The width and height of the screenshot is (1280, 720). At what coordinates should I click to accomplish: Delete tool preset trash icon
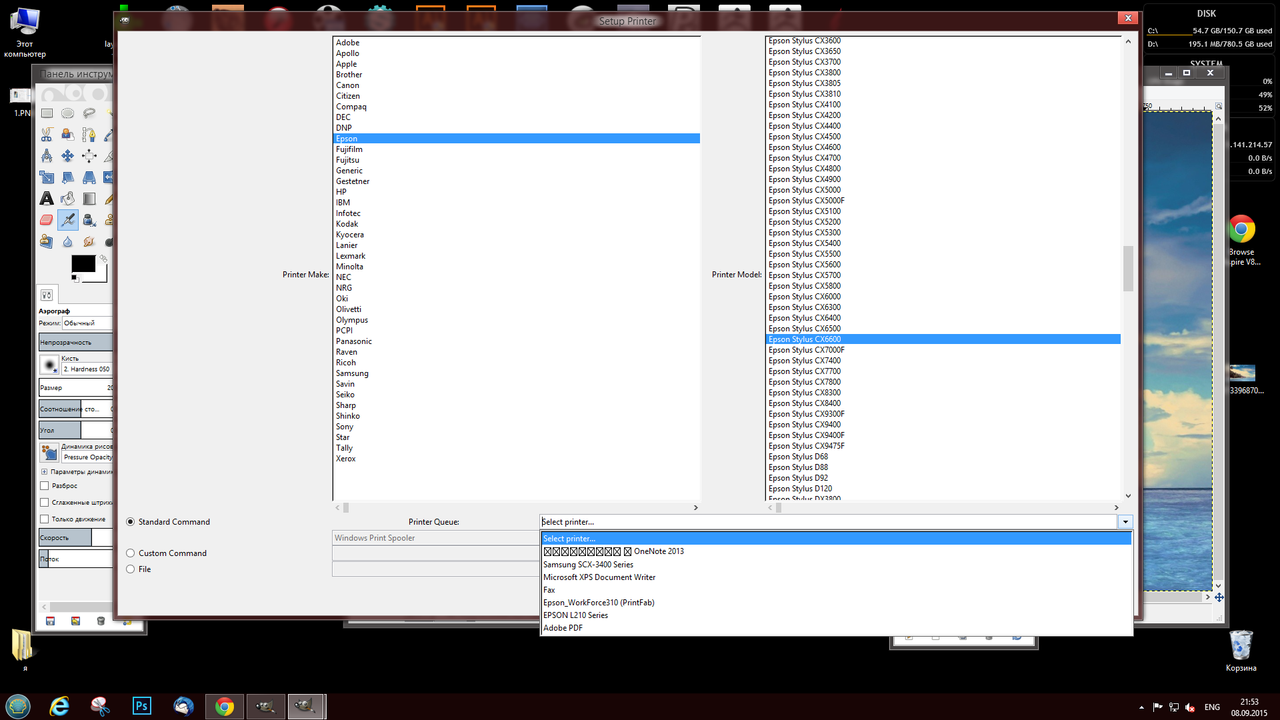[101, 621]
